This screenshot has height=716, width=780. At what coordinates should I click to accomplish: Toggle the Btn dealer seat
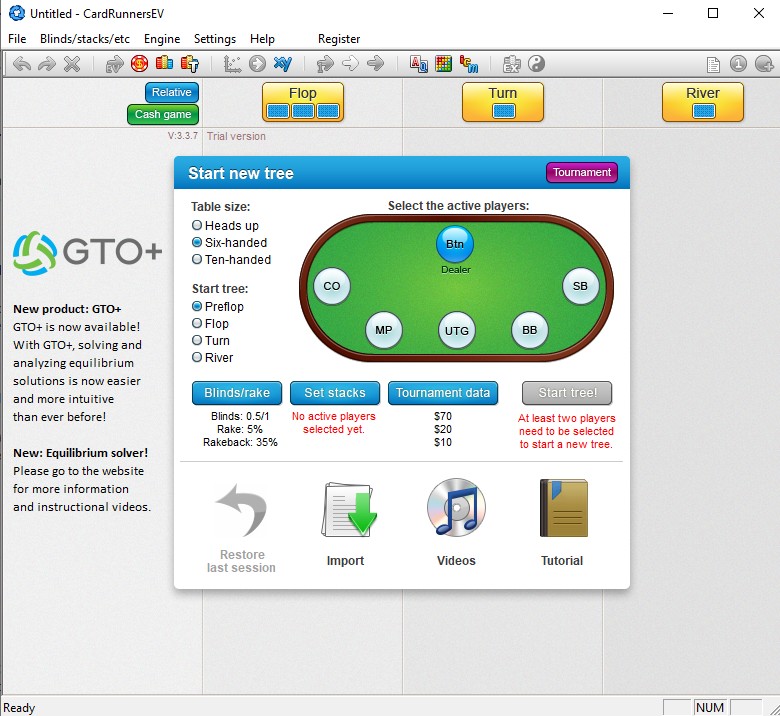click(x=455, y=244)
